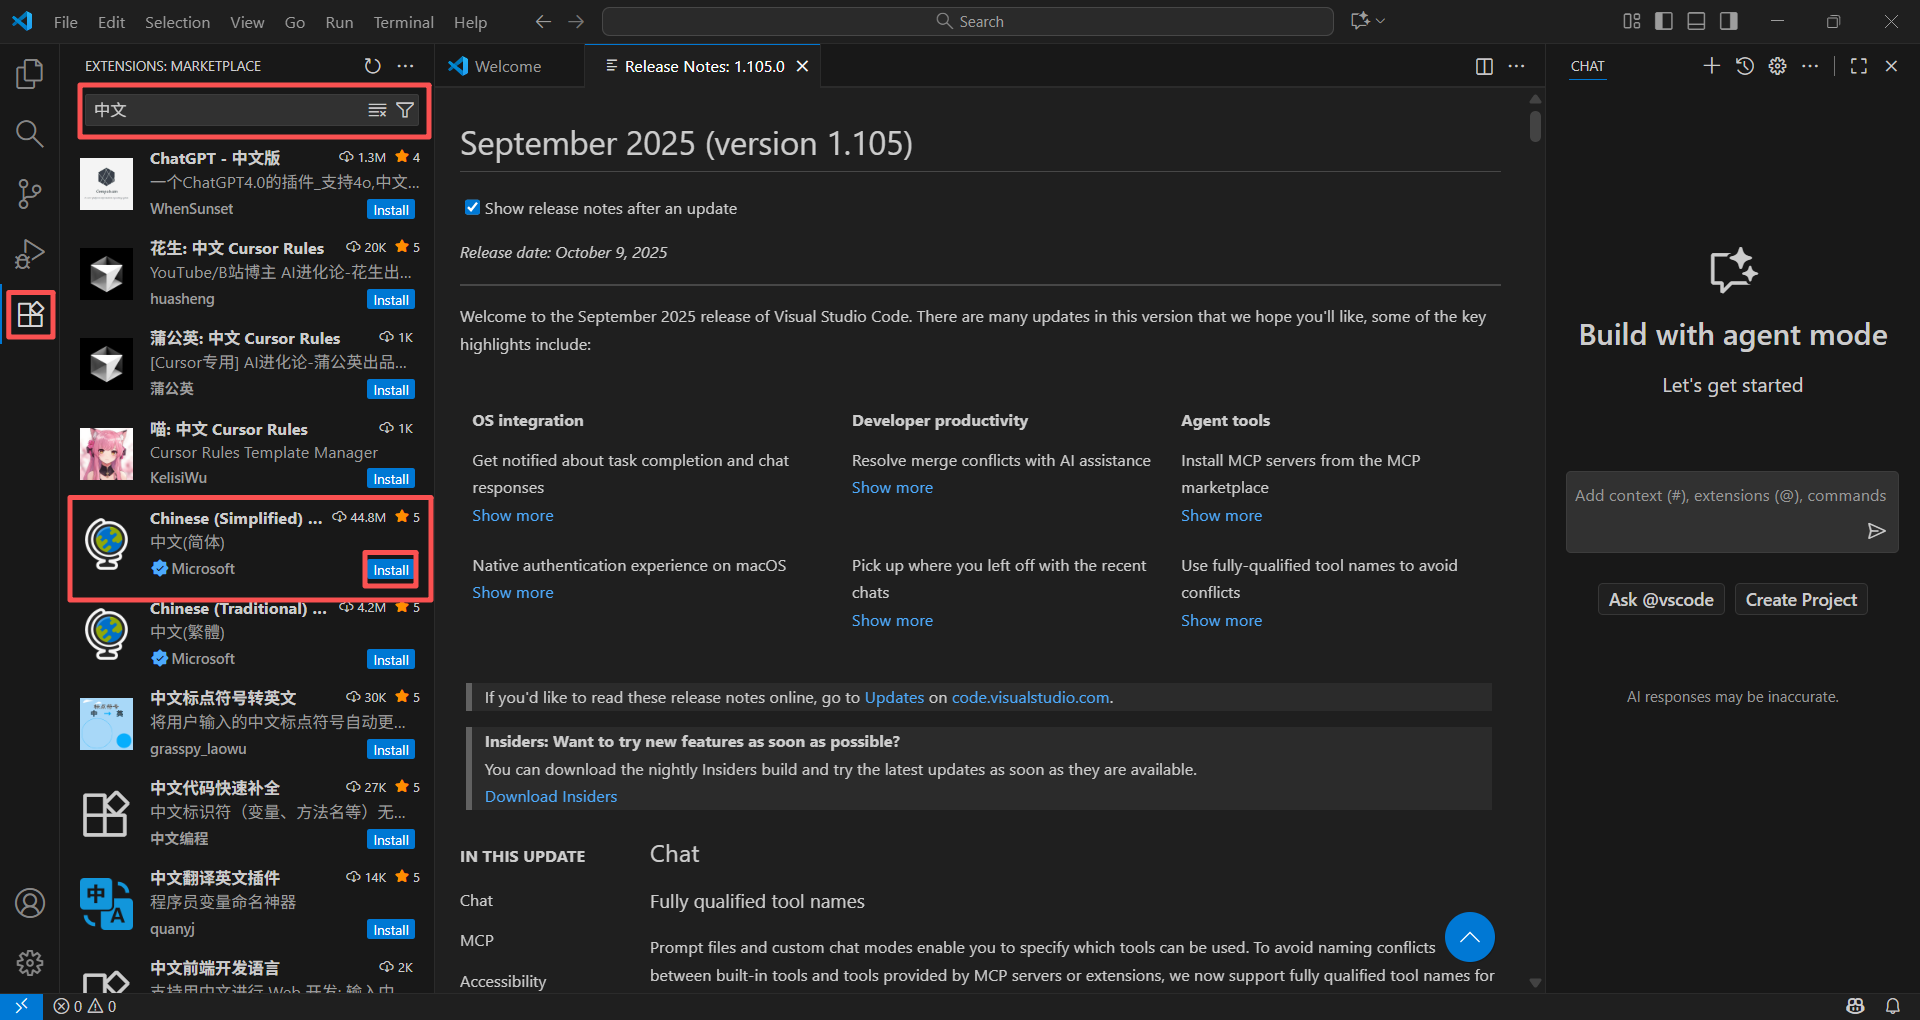Screen dimensions: 1920x1020
Task: Open notifications bell
Action: (x=1893, y=1006)
